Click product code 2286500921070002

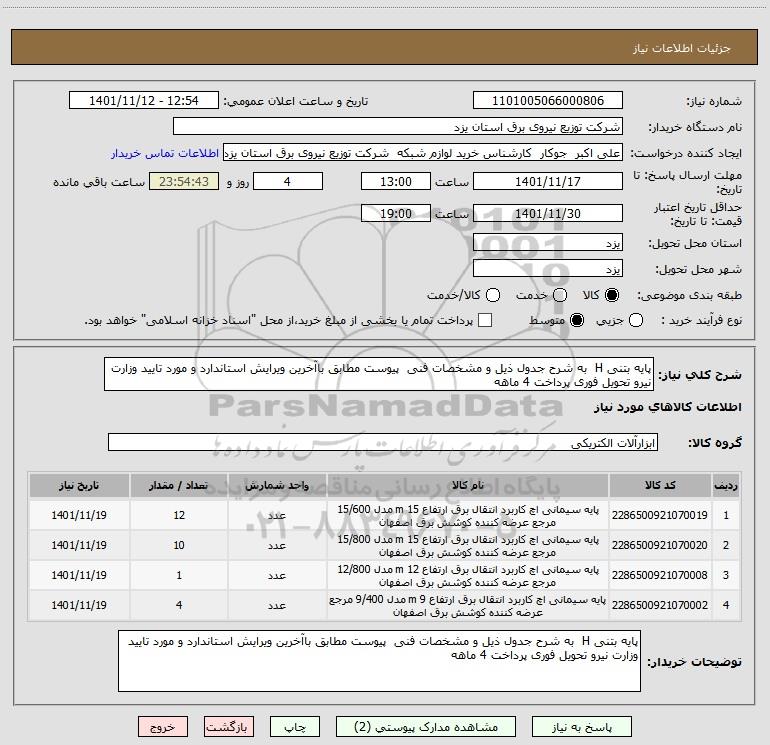[660, 605]
